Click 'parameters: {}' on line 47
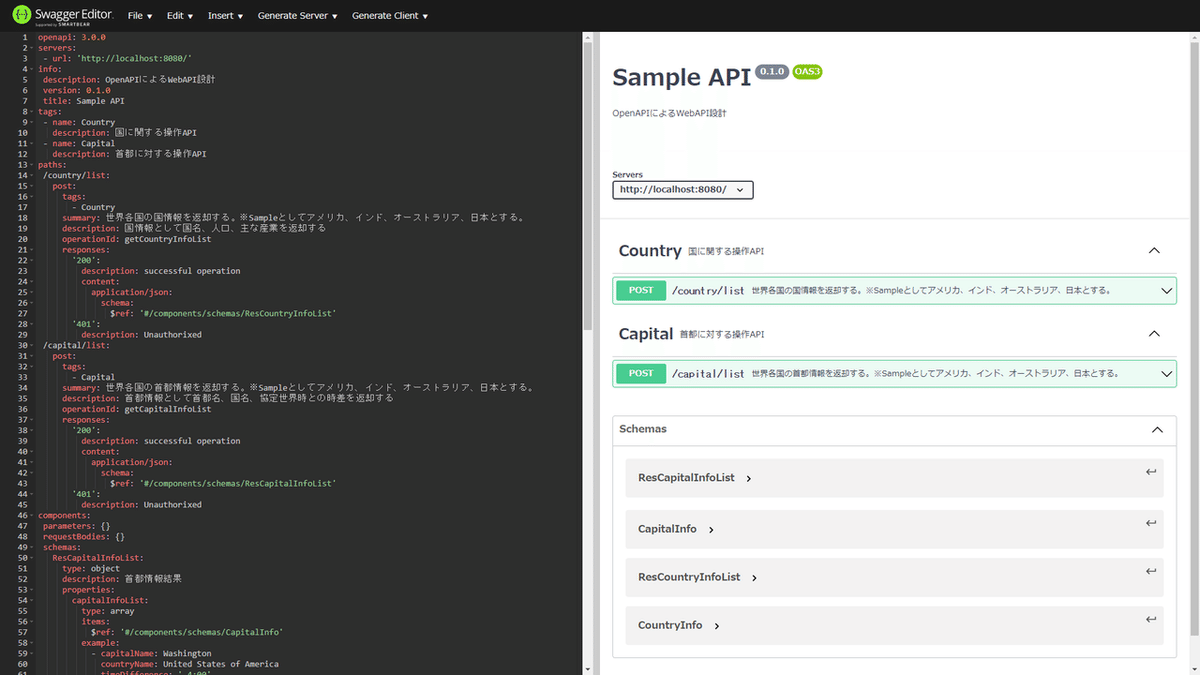This screenshot has height=675, width=1200. 77,526
